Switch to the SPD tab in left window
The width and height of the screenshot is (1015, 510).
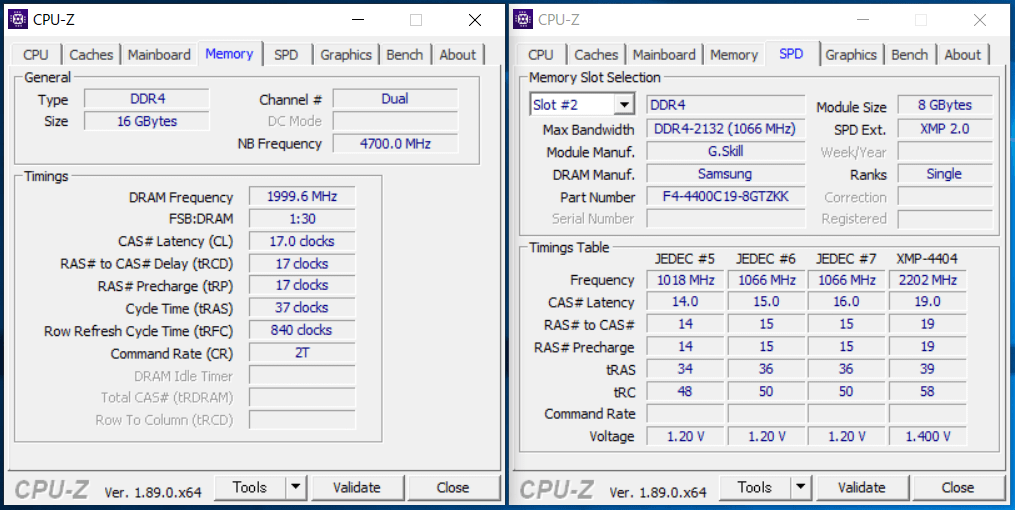(286, 55)
